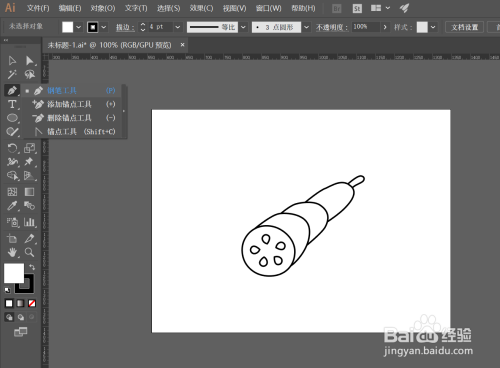
Task: Select the Magic Wand tool
Action: pyautogui.click(x=12, y=74)
